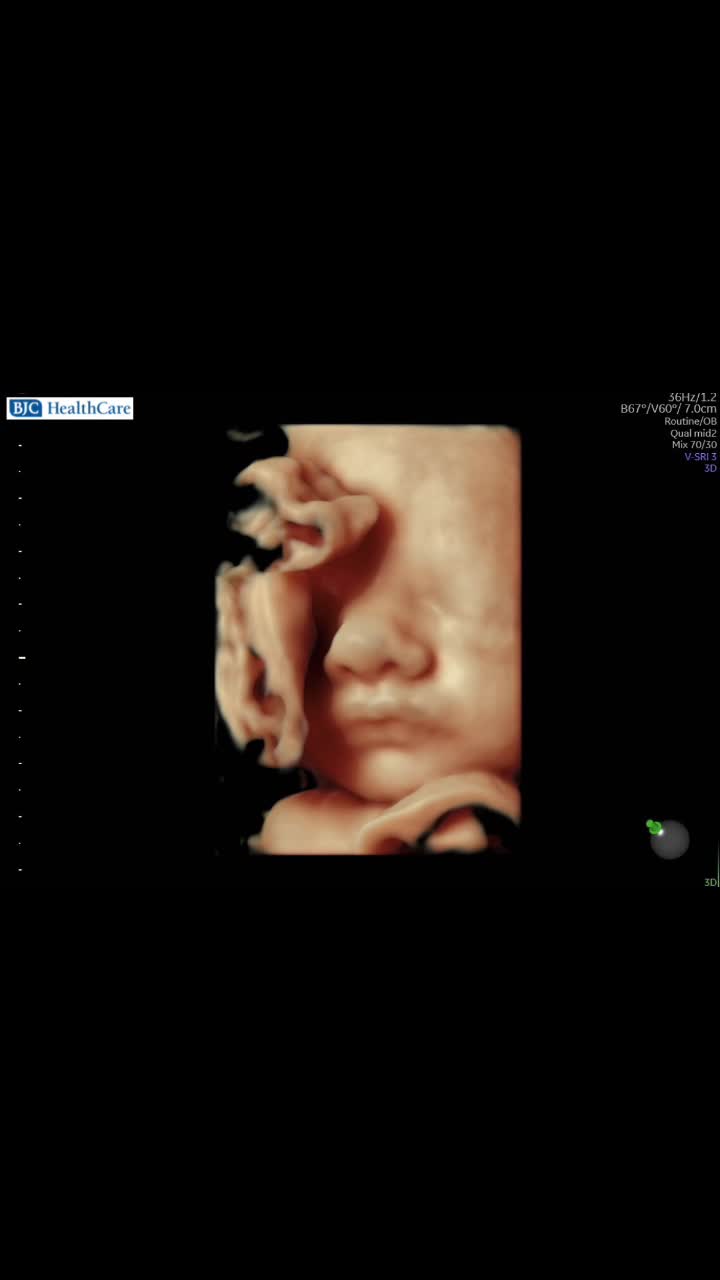
Task: Click the green 3D label at bottom right
Action: point(710,882)
